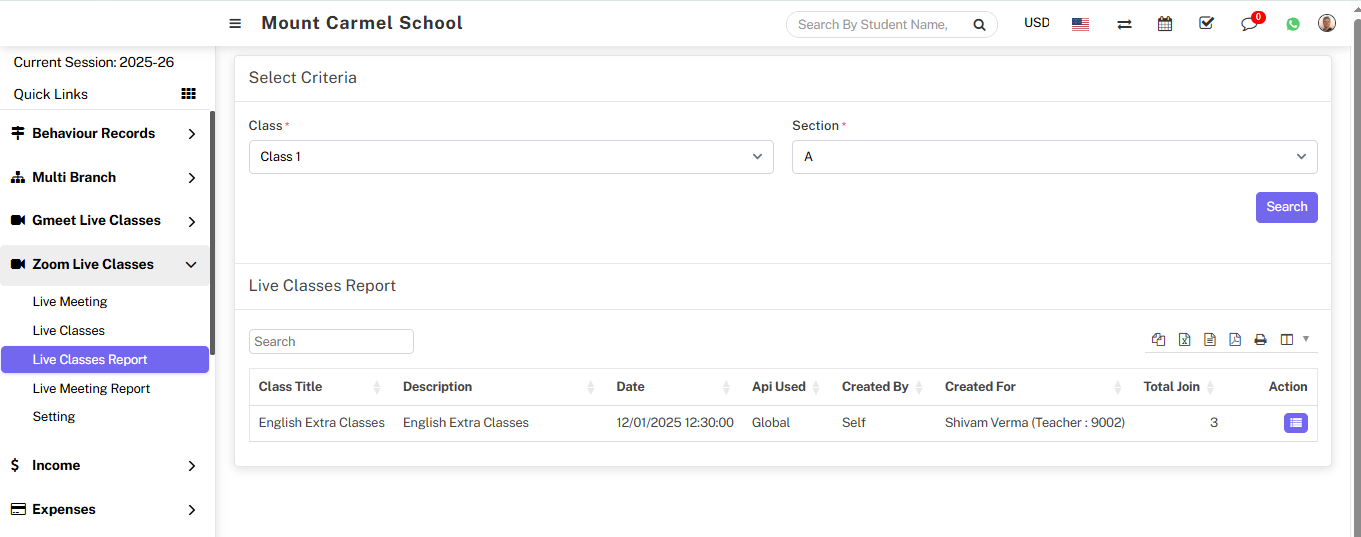The height and width of the screenshot is (537, 1361).
Task: Open the US flag language selector
Action: pyautogui.click(x=1080, y=24)
